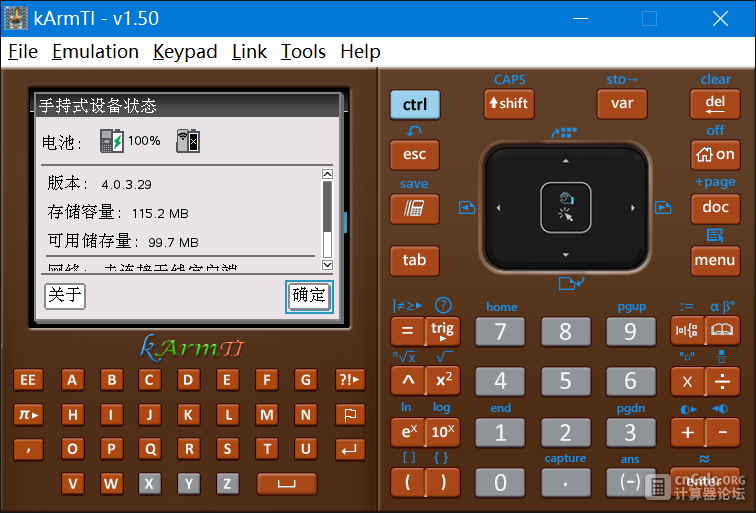756x513 pixels.
Task: Click the flag key
Action: (350, 415)
